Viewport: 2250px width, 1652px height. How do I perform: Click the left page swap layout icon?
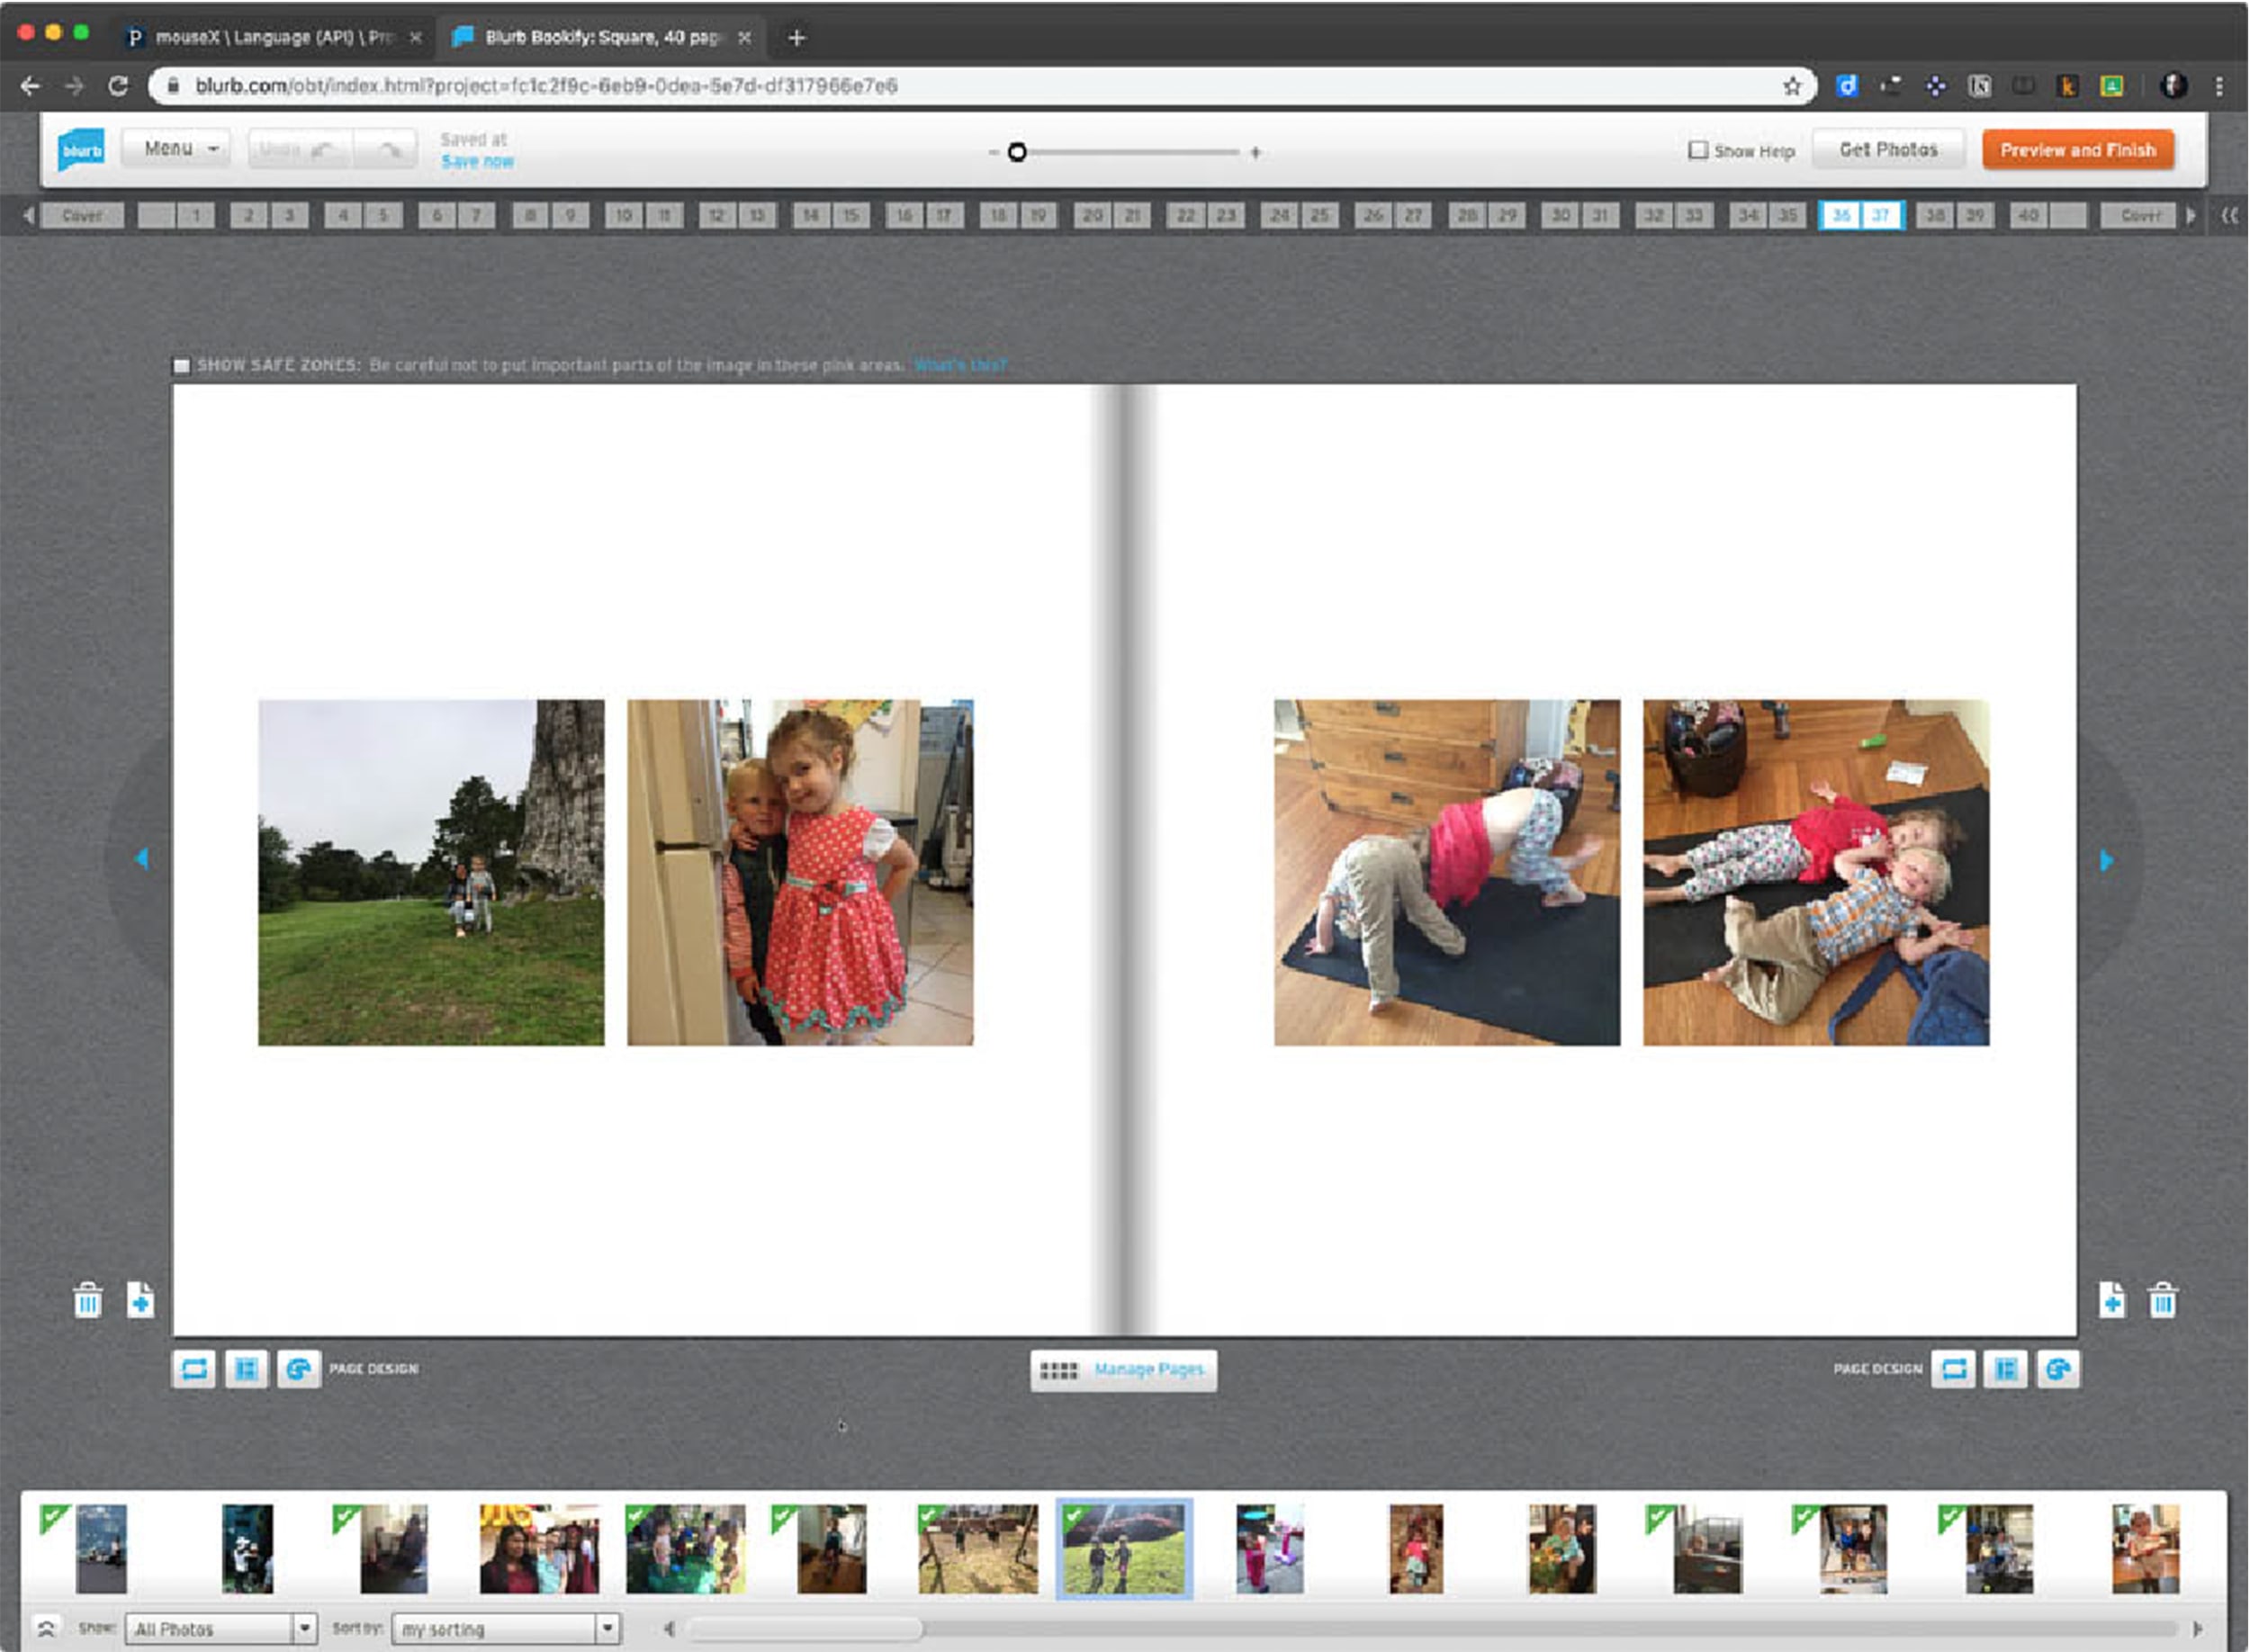pos(194,1369)
